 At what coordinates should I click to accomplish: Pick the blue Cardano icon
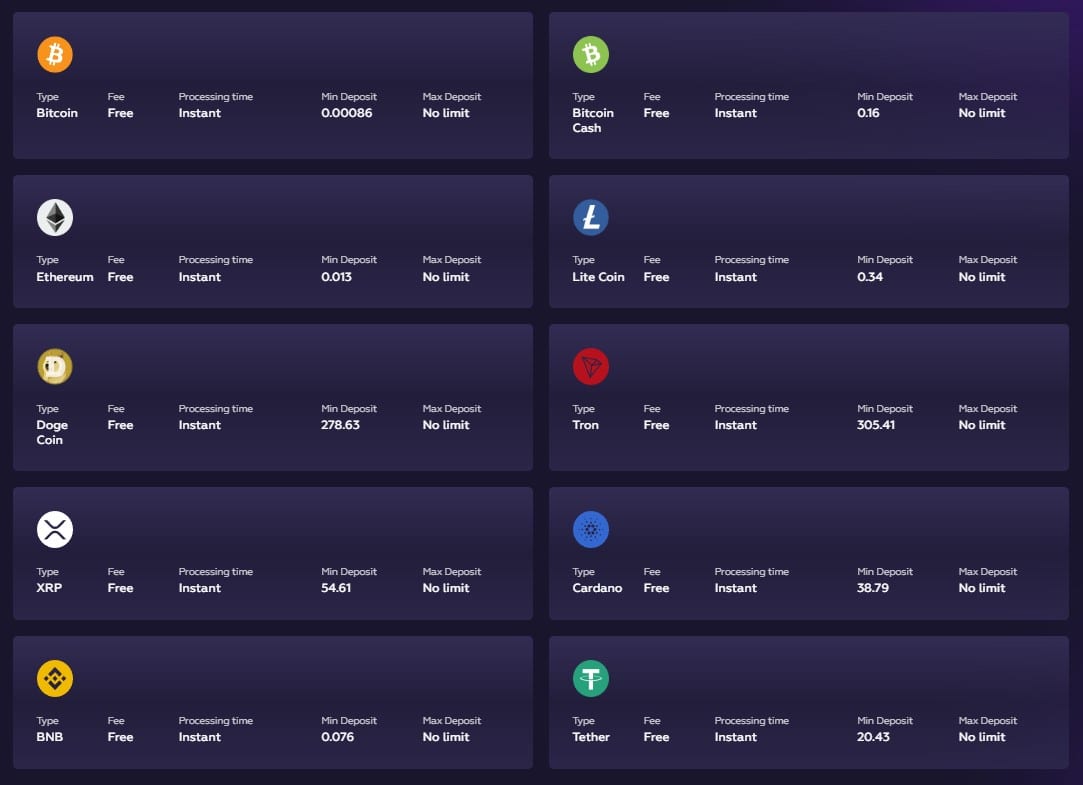click(591, 529)
